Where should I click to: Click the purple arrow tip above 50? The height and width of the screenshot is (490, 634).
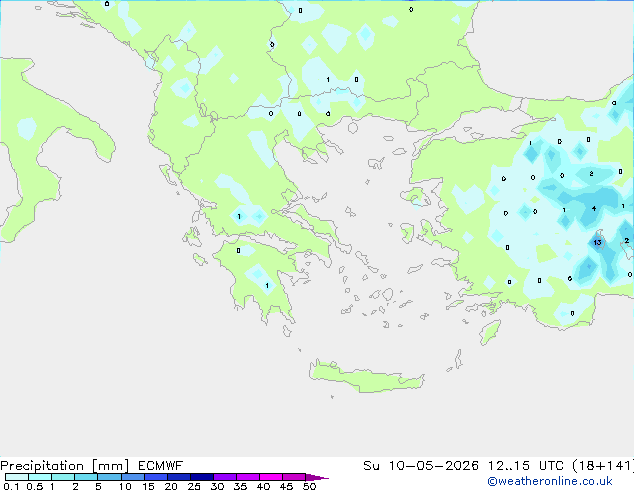pos(317,477)
